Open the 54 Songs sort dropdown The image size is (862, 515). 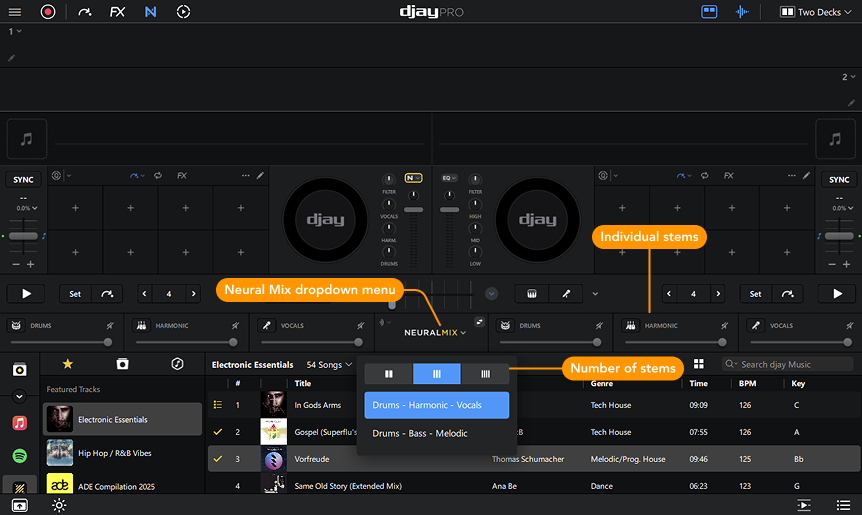point(329,365)
